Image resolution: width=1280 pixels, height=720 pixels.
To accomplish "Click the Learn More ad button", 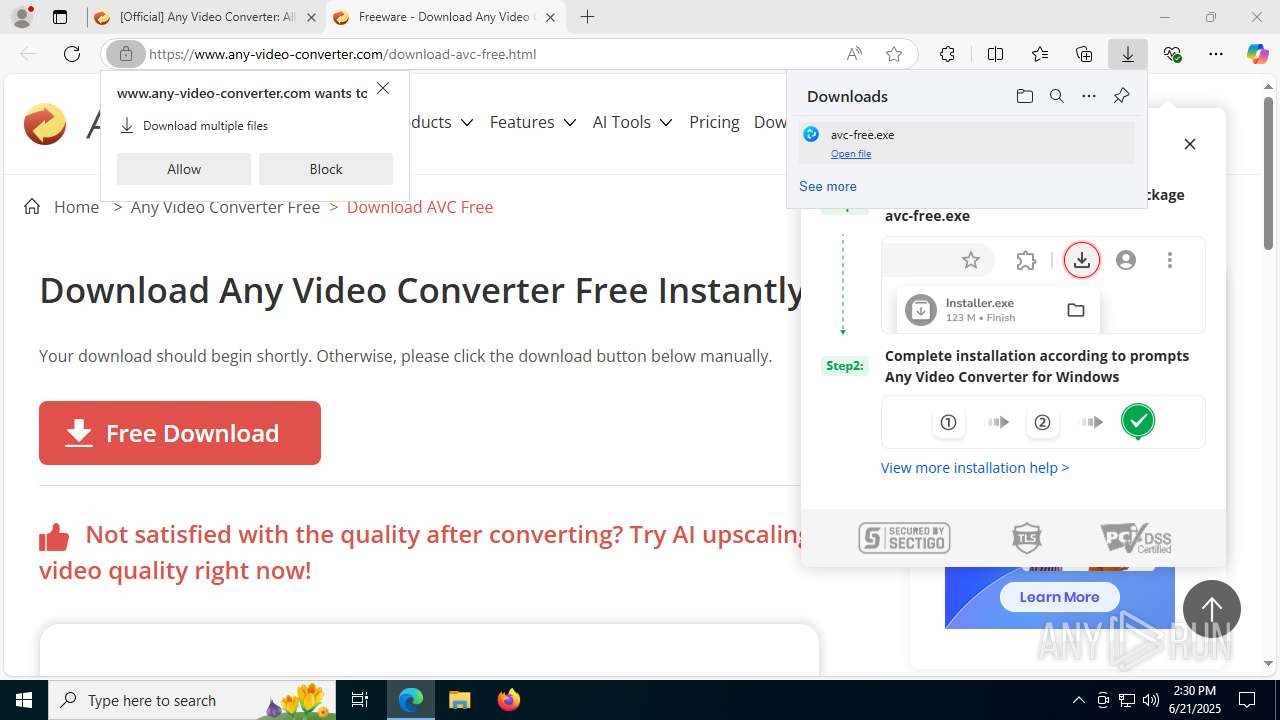I will [x=1059, y=597].
